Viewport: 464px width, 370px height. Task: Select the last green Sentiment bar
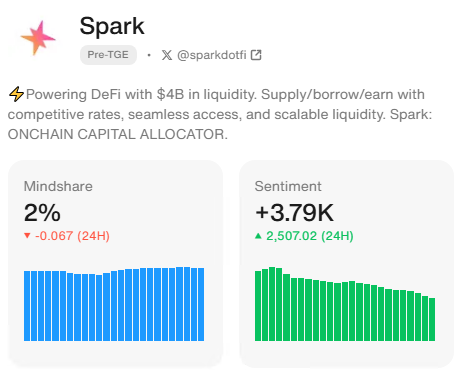(x=432, y=319)
